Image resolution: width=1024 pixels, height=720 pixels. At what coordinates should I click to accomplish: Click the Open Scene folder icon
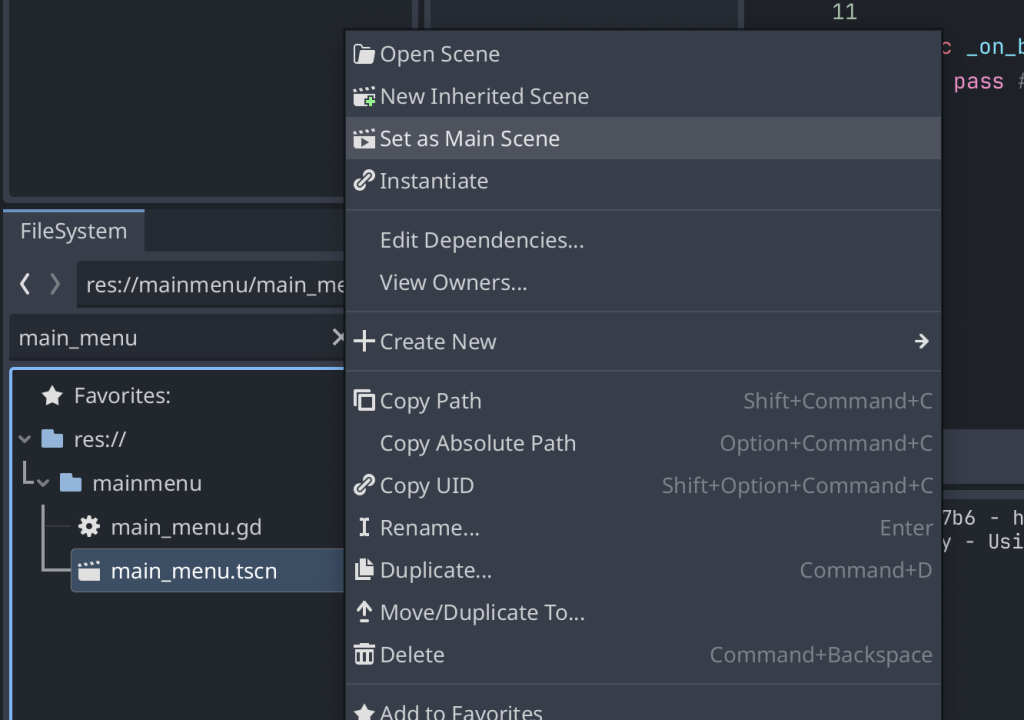coord(364,54)
